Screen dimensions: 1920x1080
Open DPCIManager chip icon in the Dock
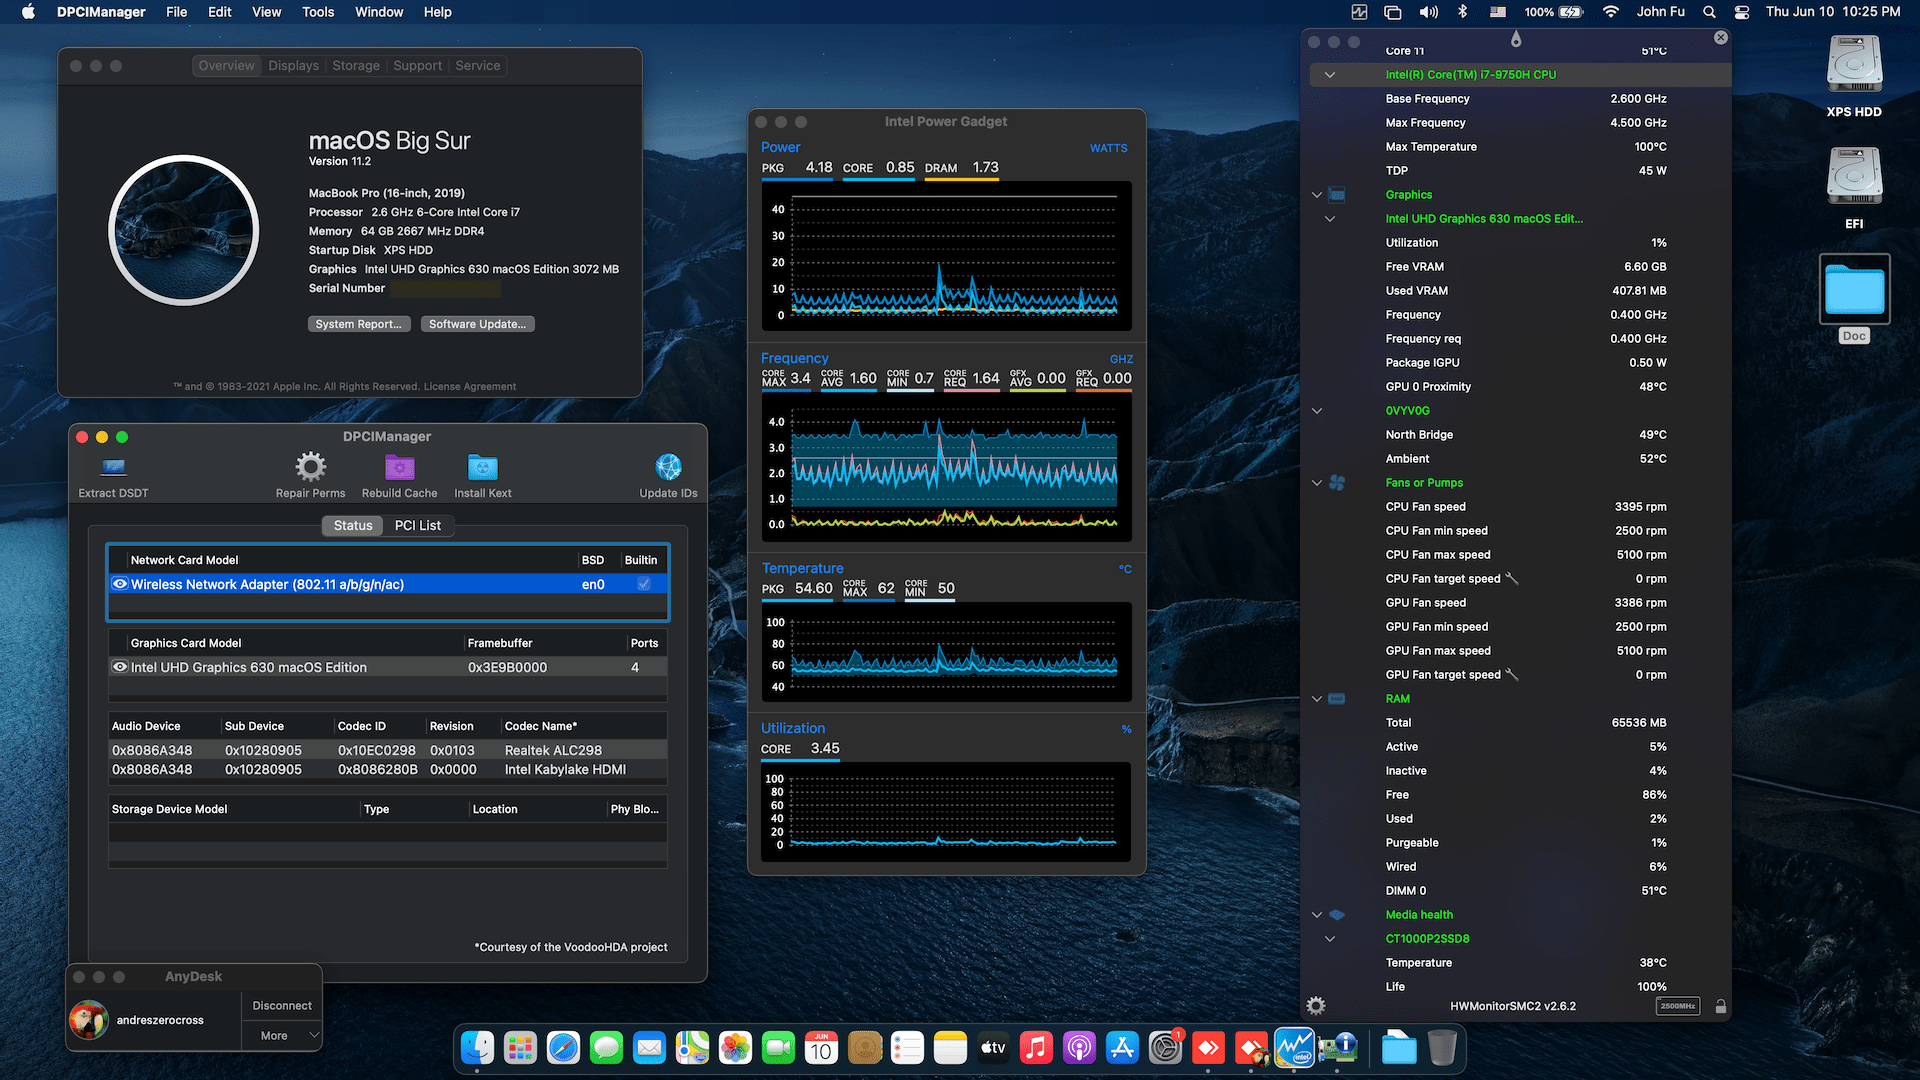1337,1048
